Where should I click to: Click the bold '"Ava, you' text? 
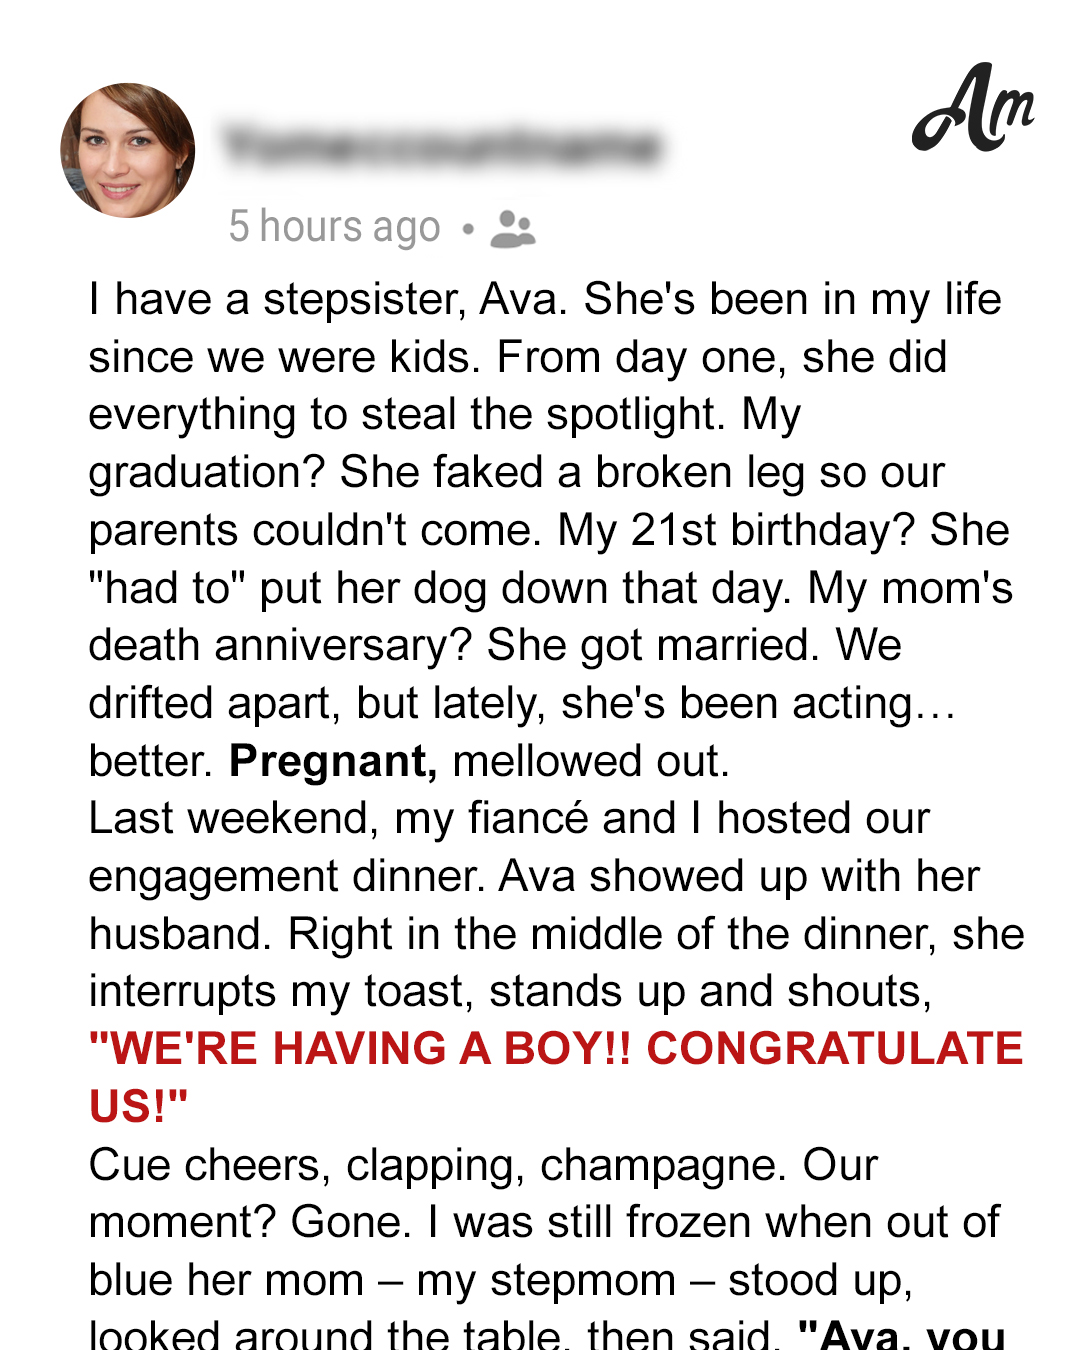[x=902, y=1334]
